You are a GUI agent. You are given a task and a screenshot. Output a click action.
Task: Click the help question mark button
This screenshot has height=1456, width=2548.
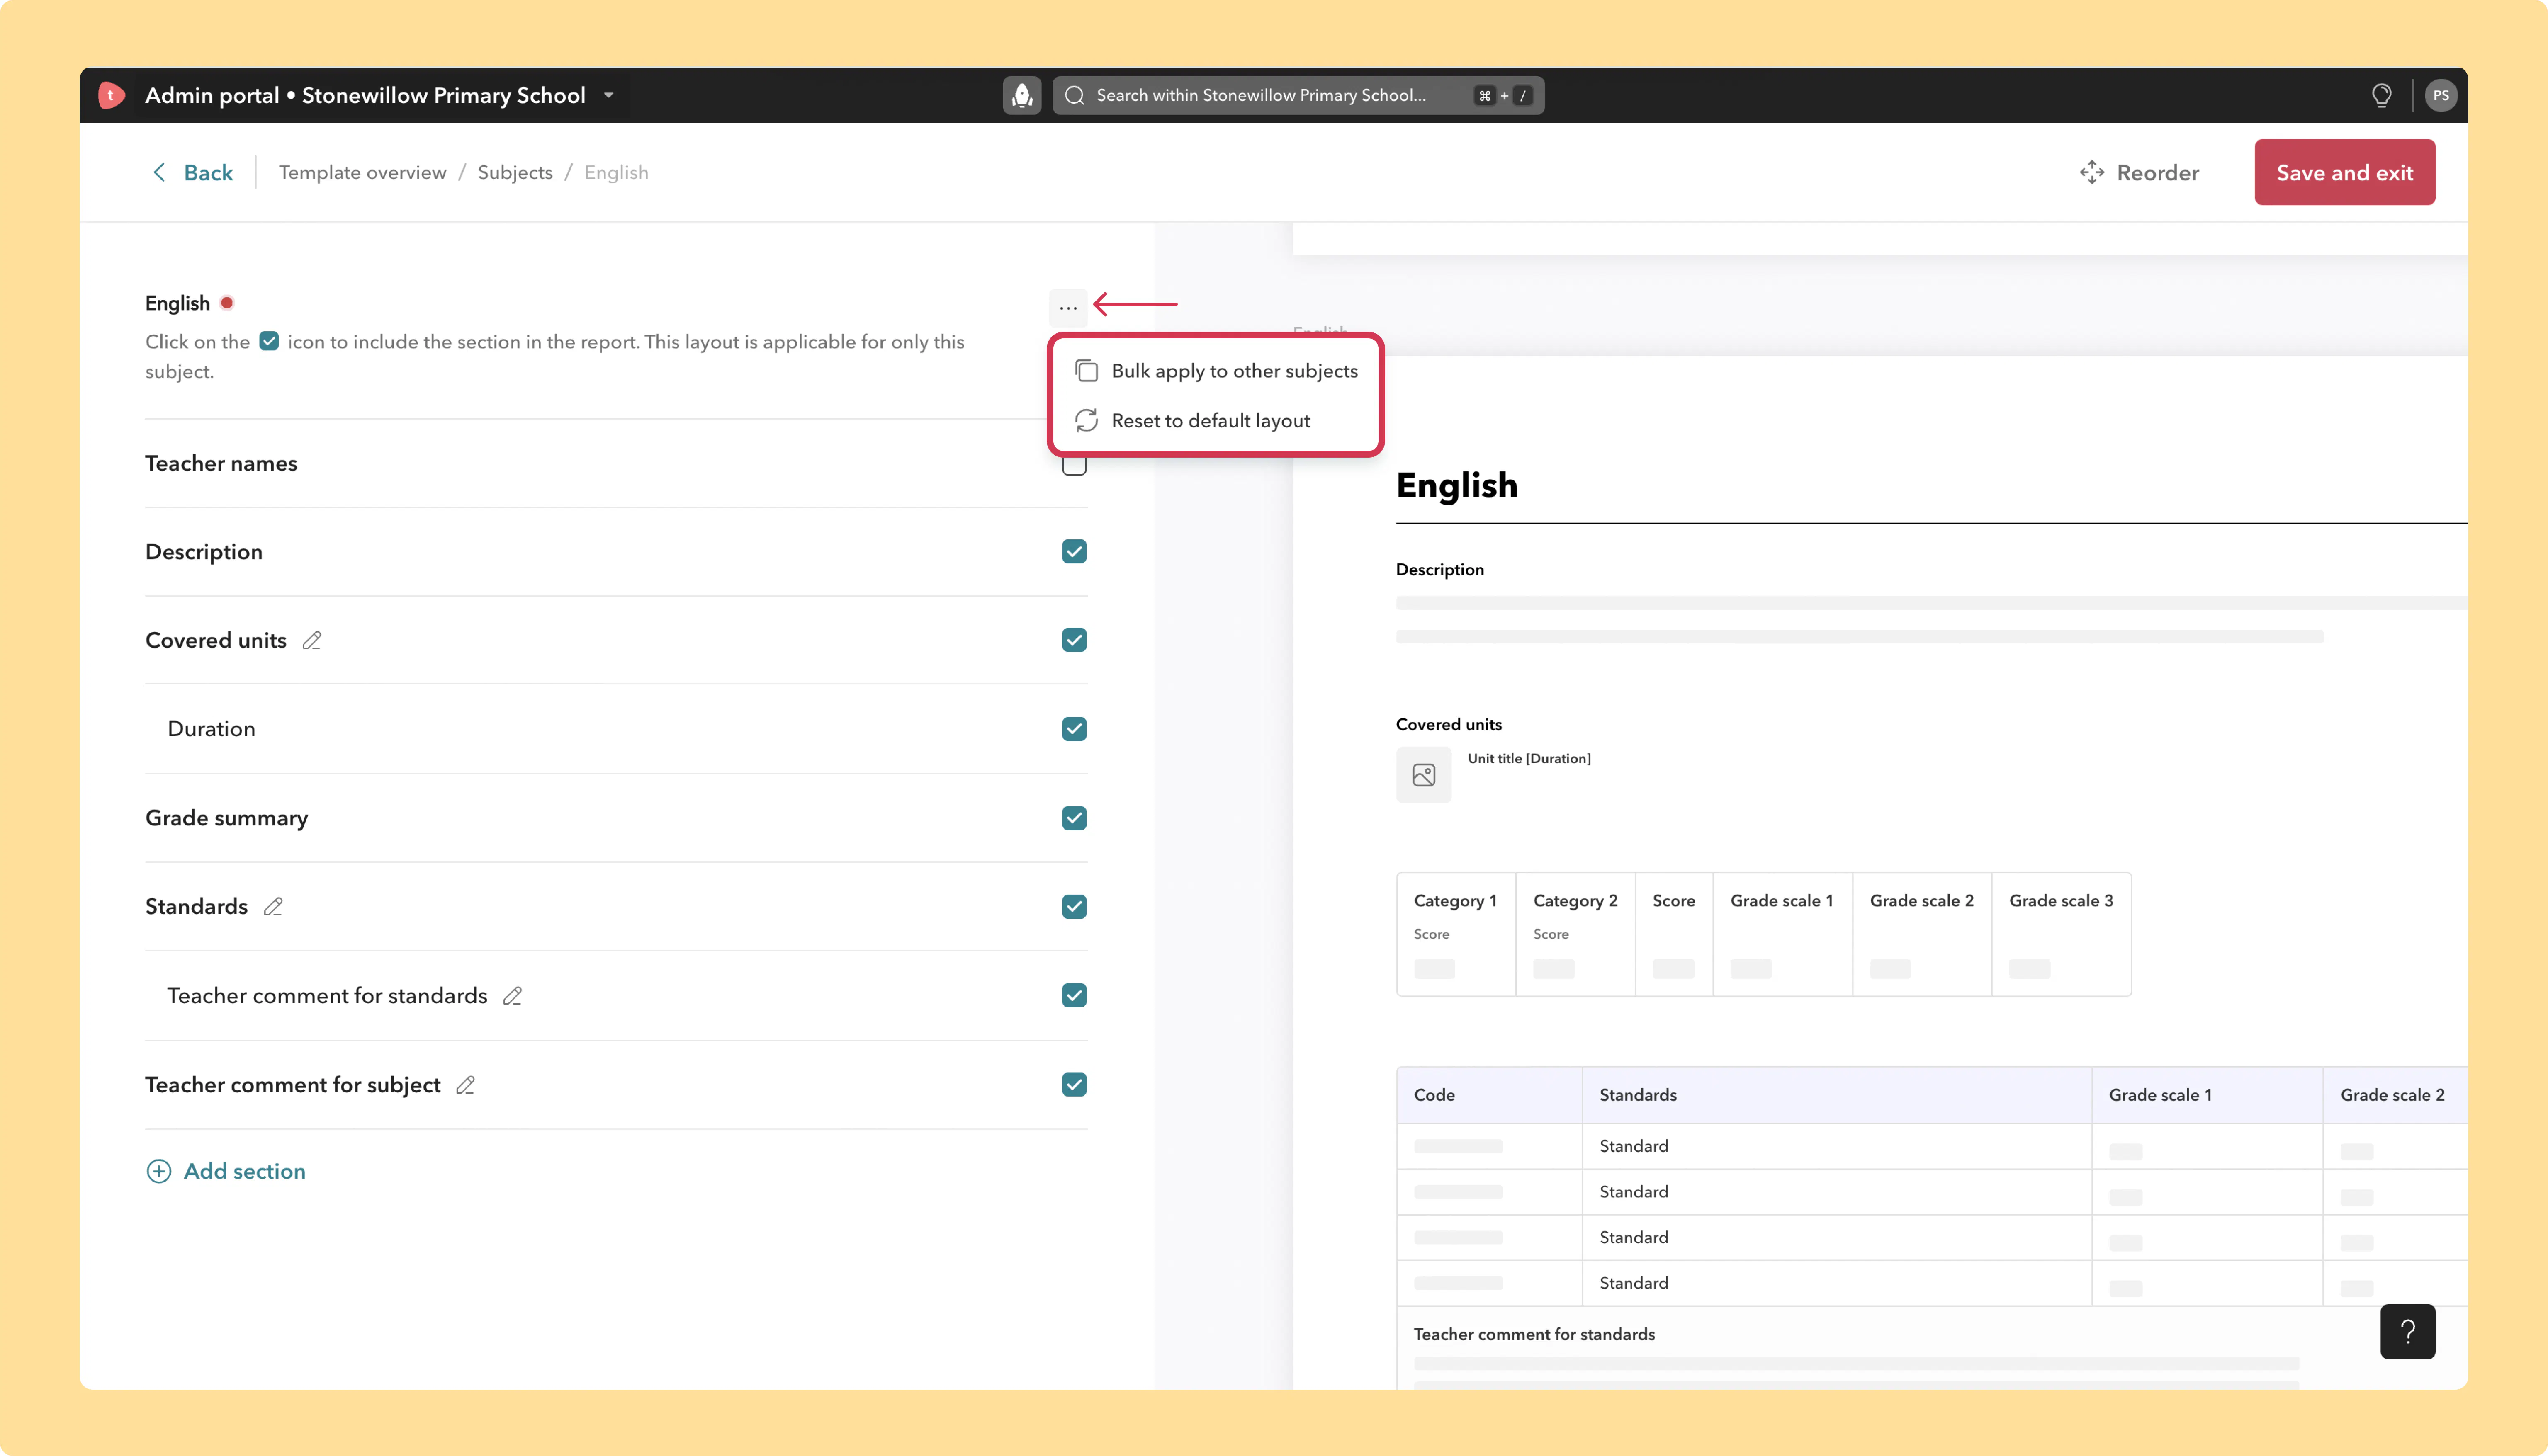[x=2407, y=1331]
